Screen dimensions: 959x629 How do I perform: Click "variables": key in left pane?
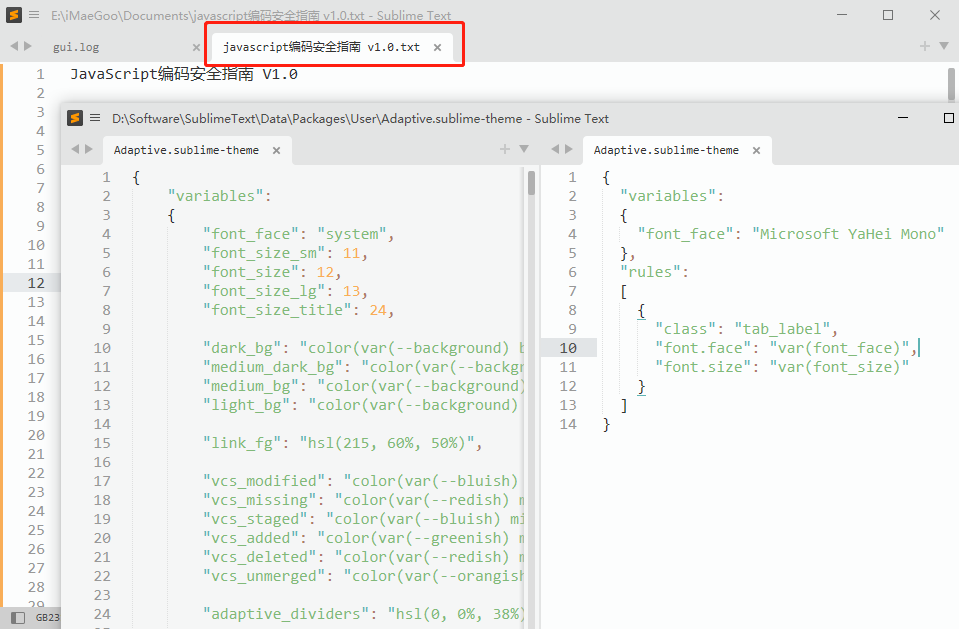click(x=220, y=196)
